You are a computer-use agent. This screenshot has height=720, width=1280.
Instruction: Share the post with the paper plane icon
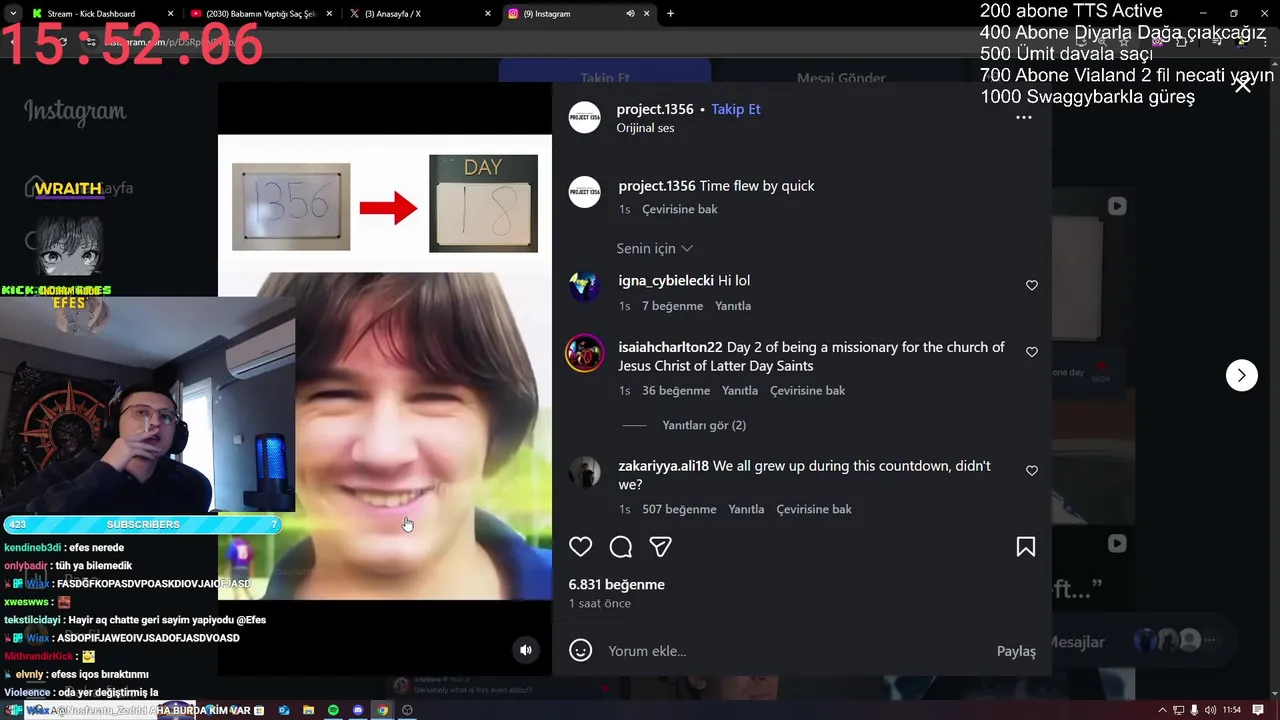(x=660, y=547)
